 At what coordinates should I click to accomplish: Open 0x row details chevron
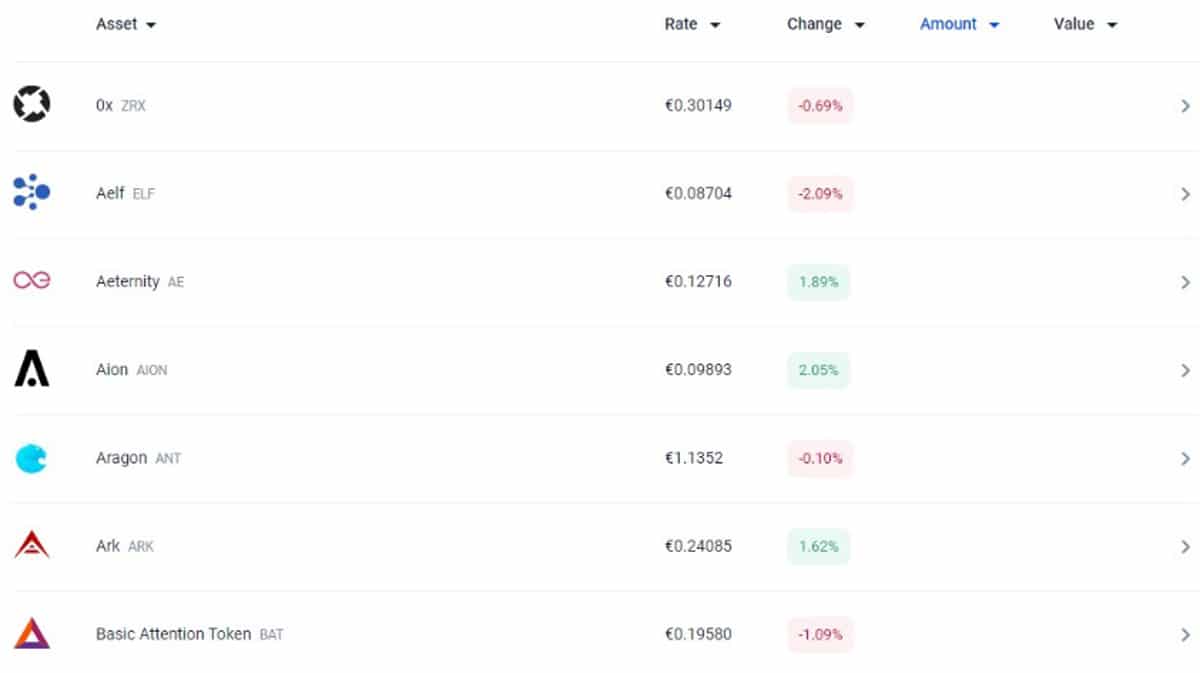tap(1185, 106)
